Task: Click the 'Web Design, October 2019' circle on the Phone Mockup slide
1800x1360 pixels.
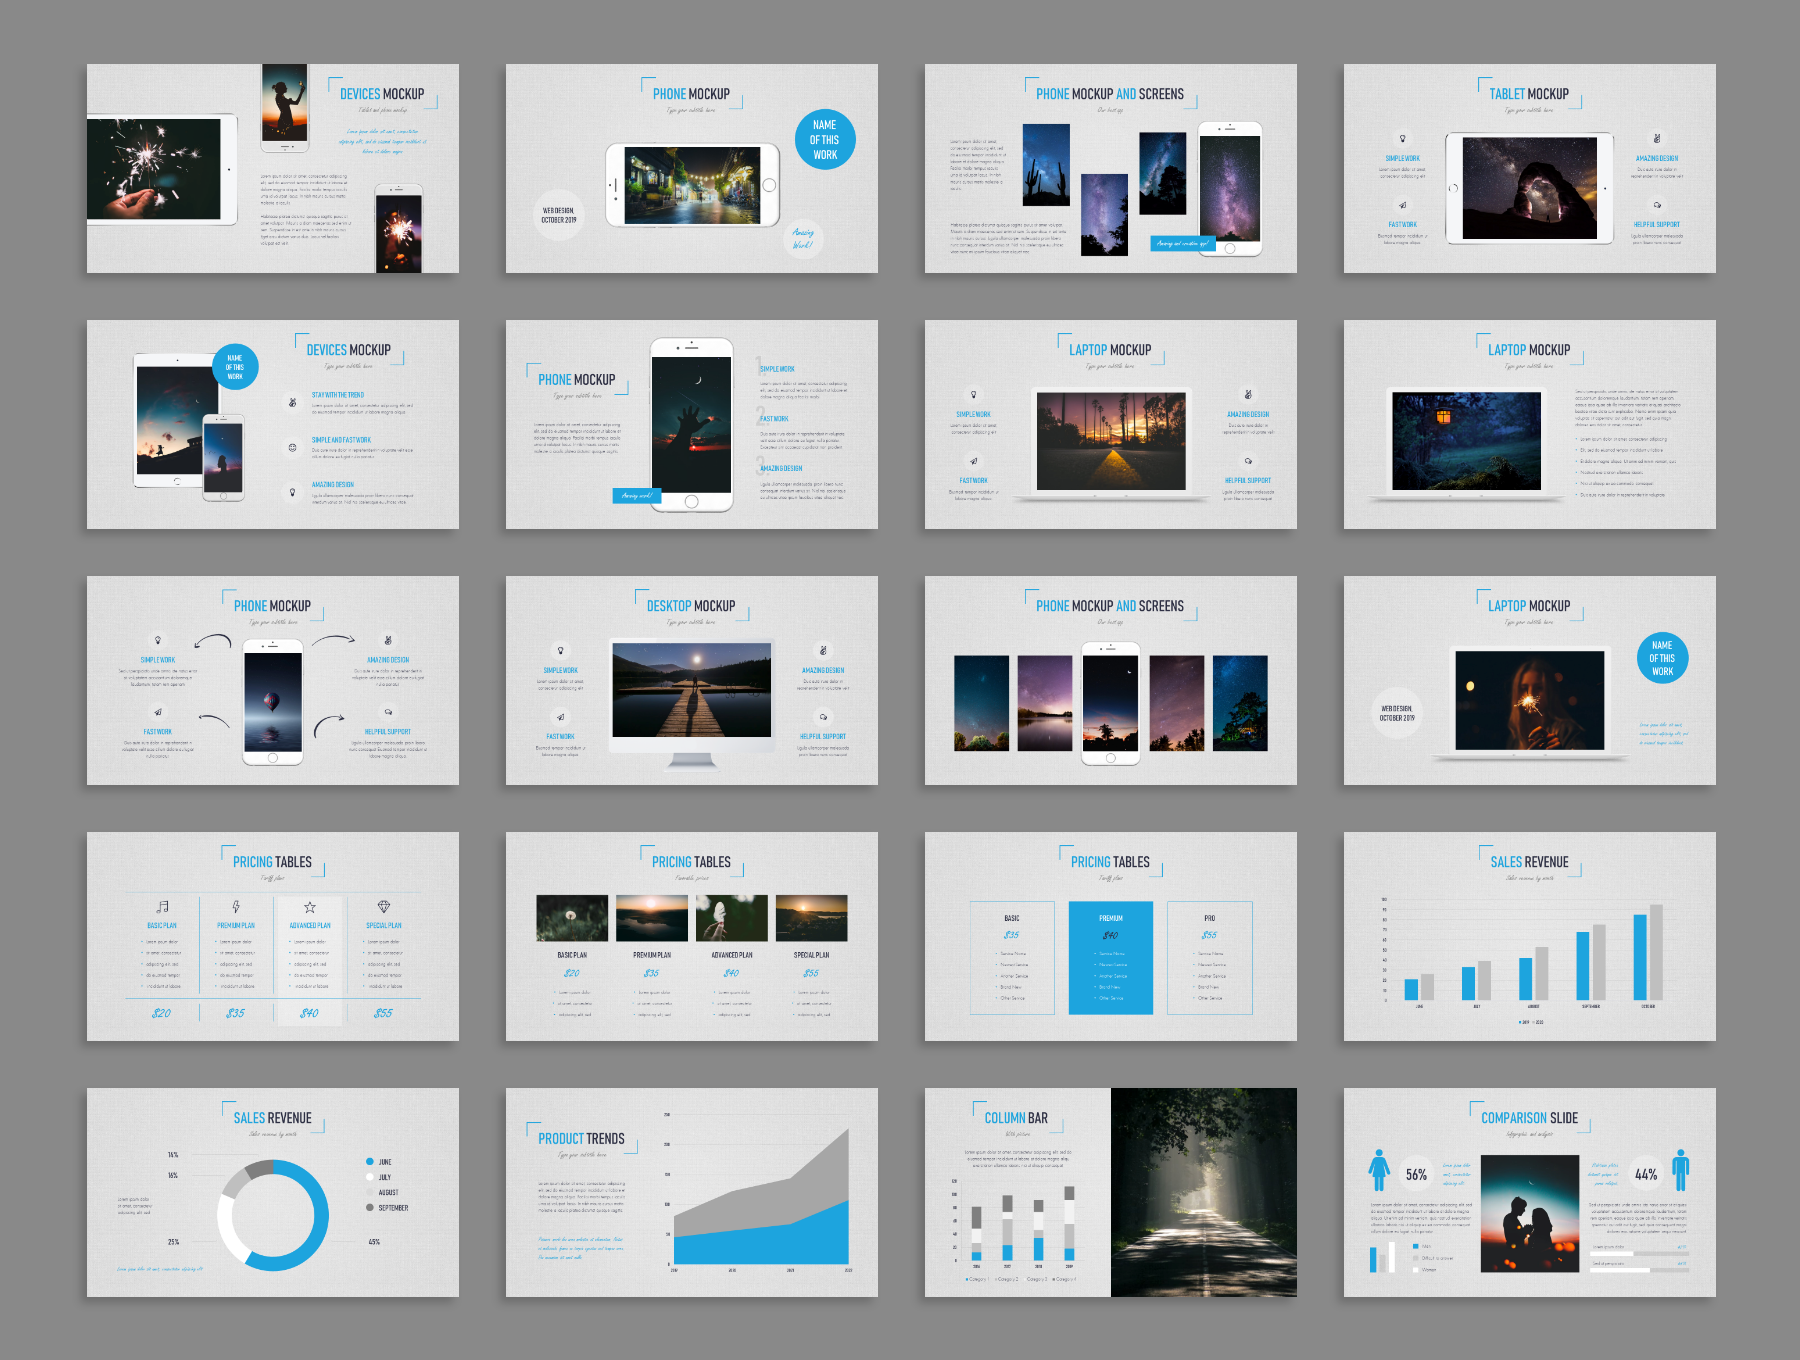Action: tap(558, 215)
